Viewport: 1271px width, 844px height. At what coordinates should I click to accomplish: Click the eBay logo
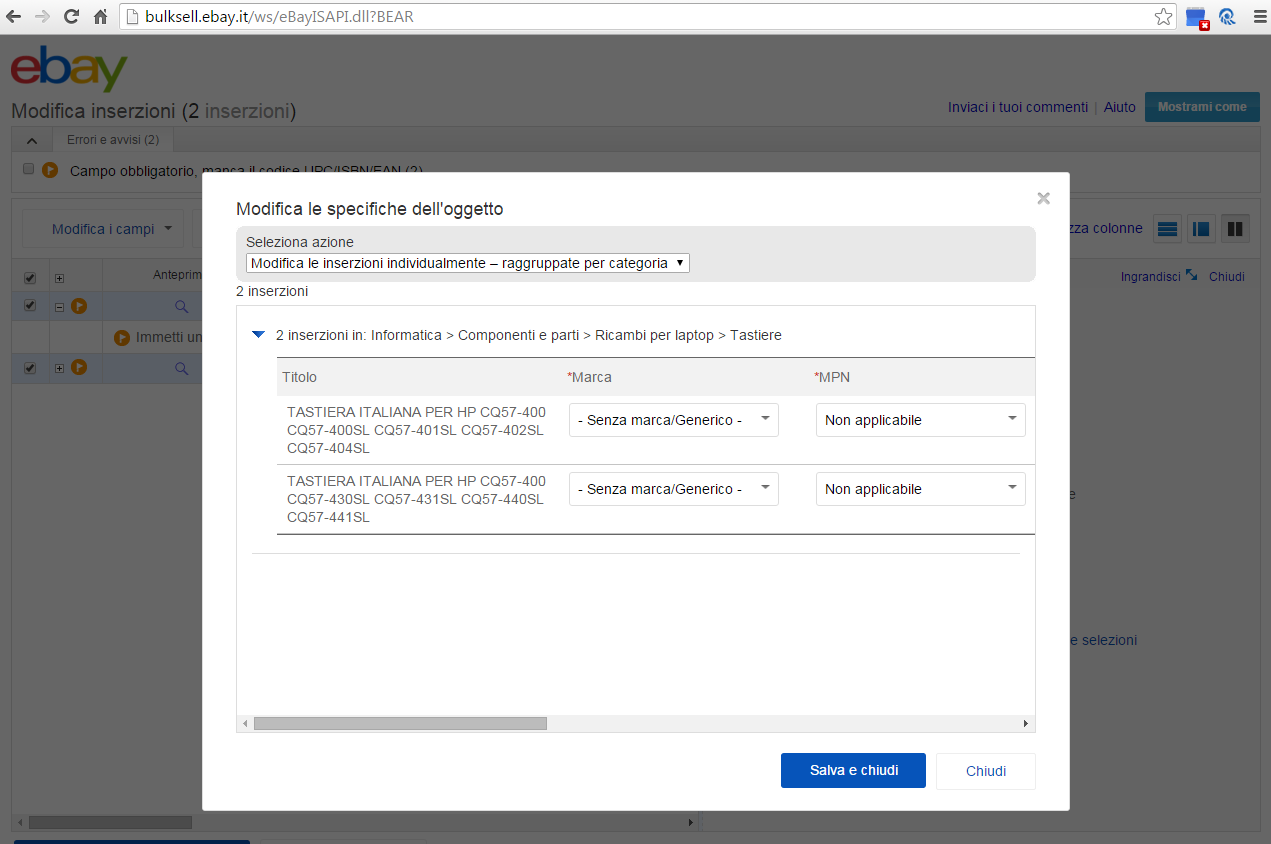pos(69,69)
